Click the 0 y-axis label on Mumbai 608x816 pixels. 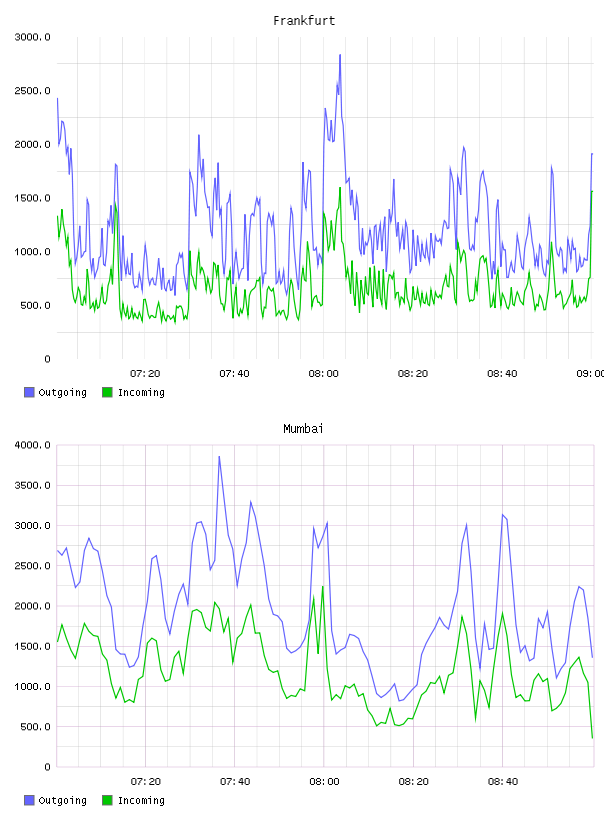[x=47, y=767]
